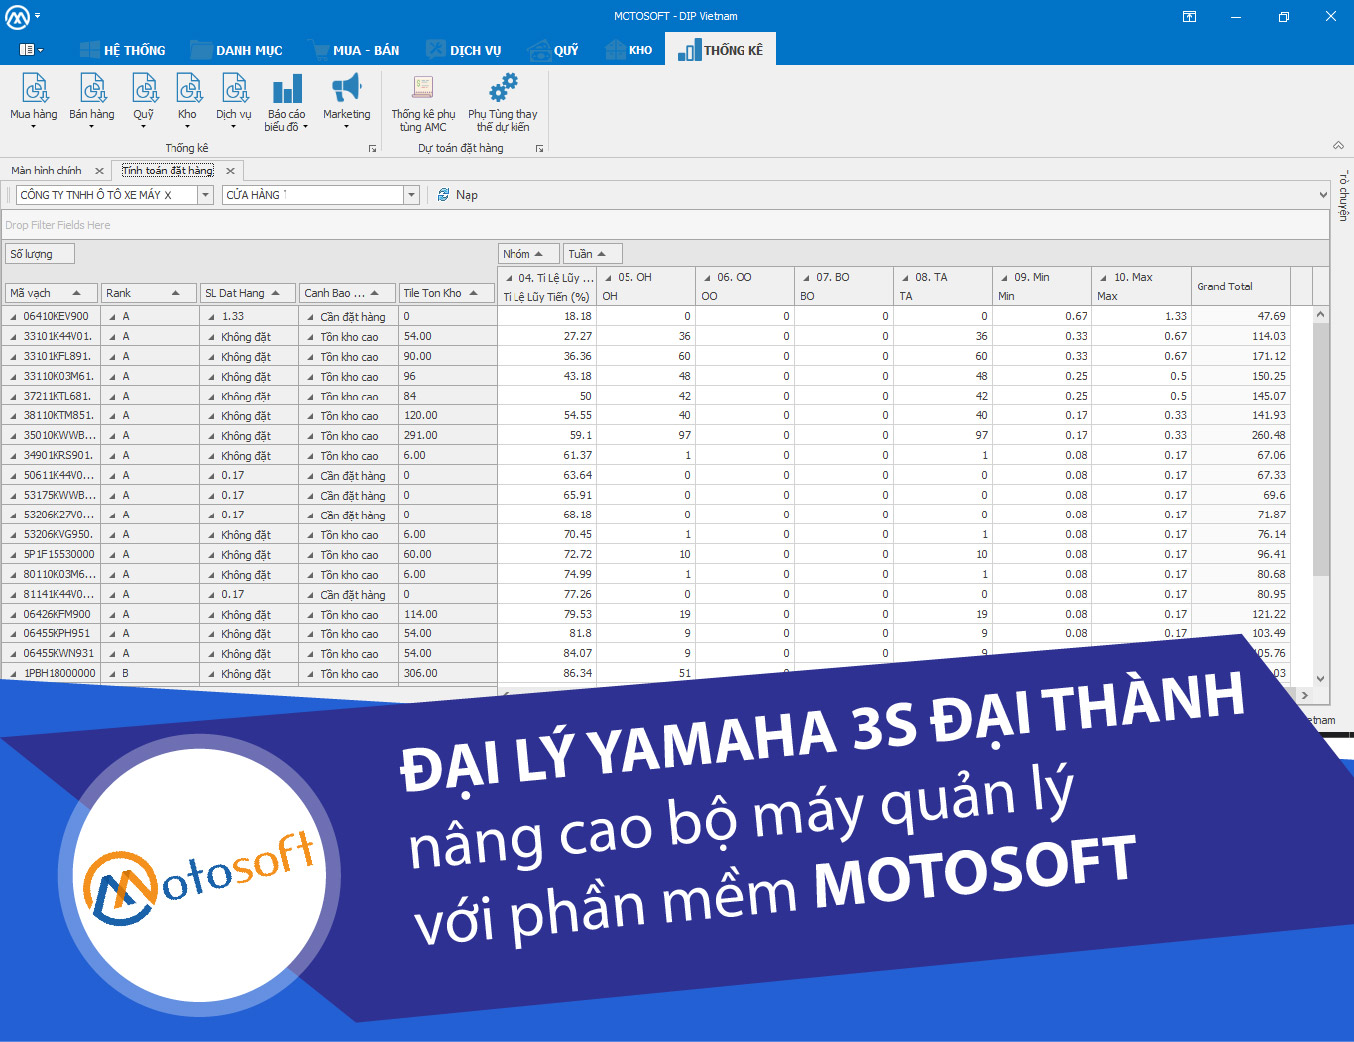The width and height of the screenshot is (1354, 1042).
Task: Click the vertical scrollbar up arrow
Action: 1321,314
